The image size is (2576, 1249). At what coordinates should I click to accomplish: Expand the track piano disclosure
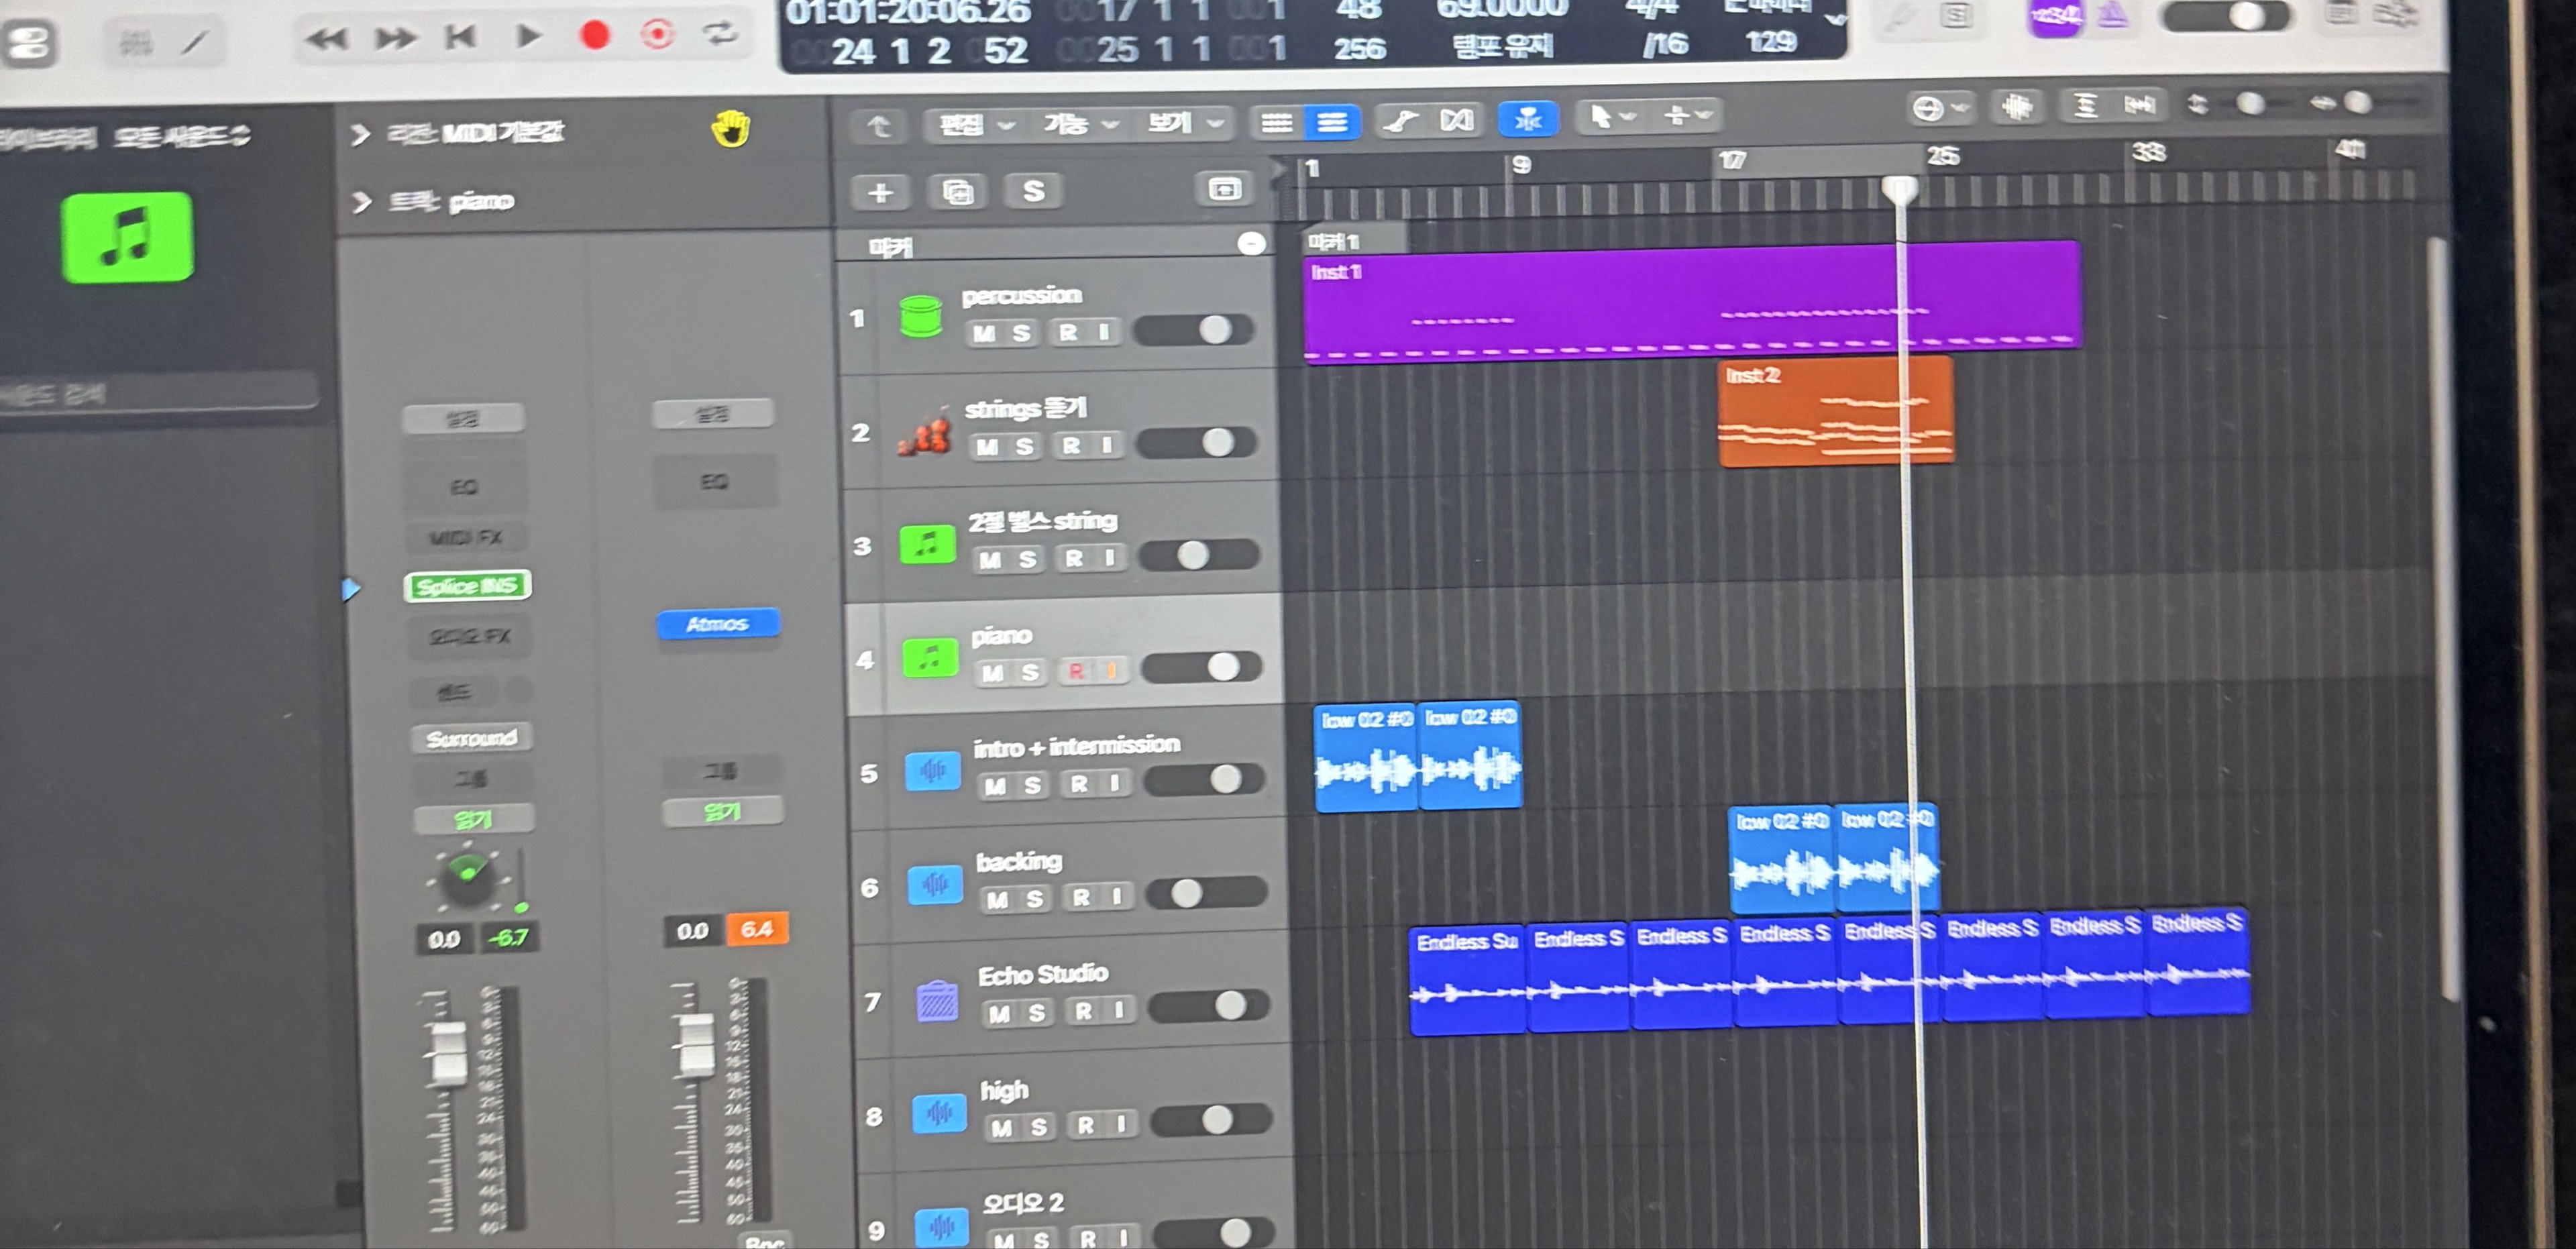tap(361, 203)
